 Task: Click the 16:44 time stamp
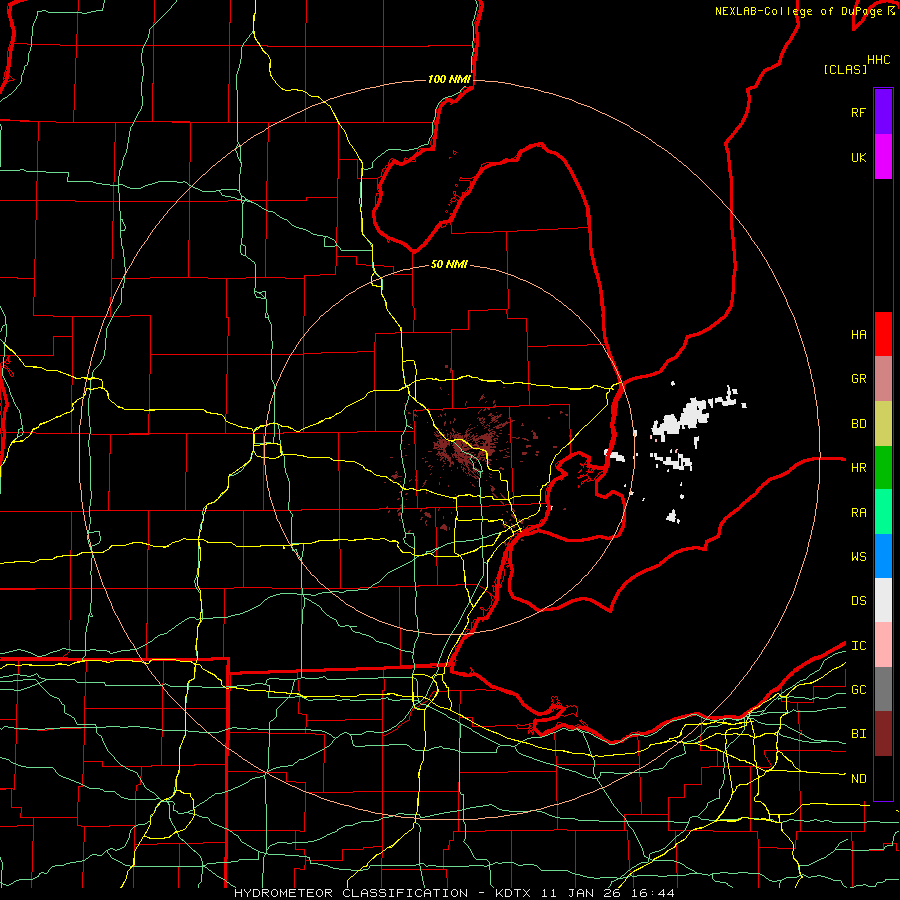click(654, 893)
